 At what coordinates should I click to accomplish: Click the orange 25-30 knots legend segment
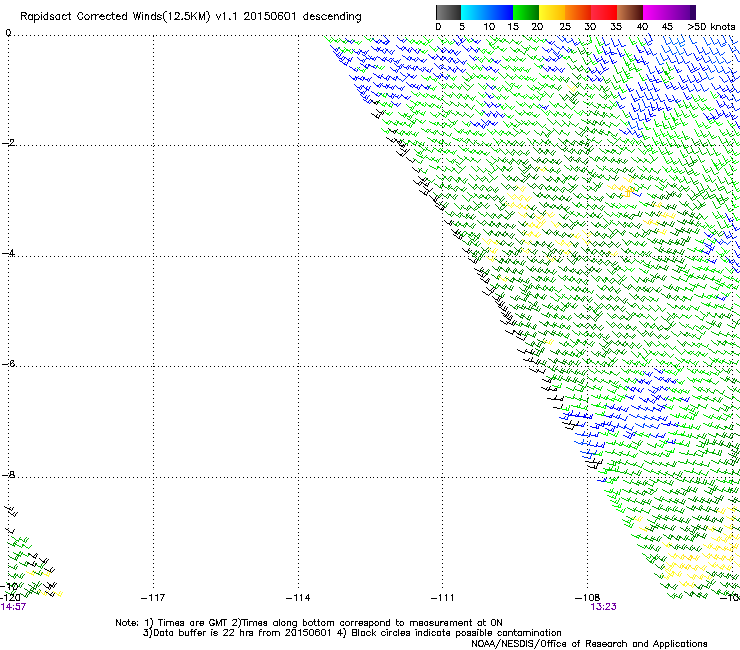coord(578,12)
